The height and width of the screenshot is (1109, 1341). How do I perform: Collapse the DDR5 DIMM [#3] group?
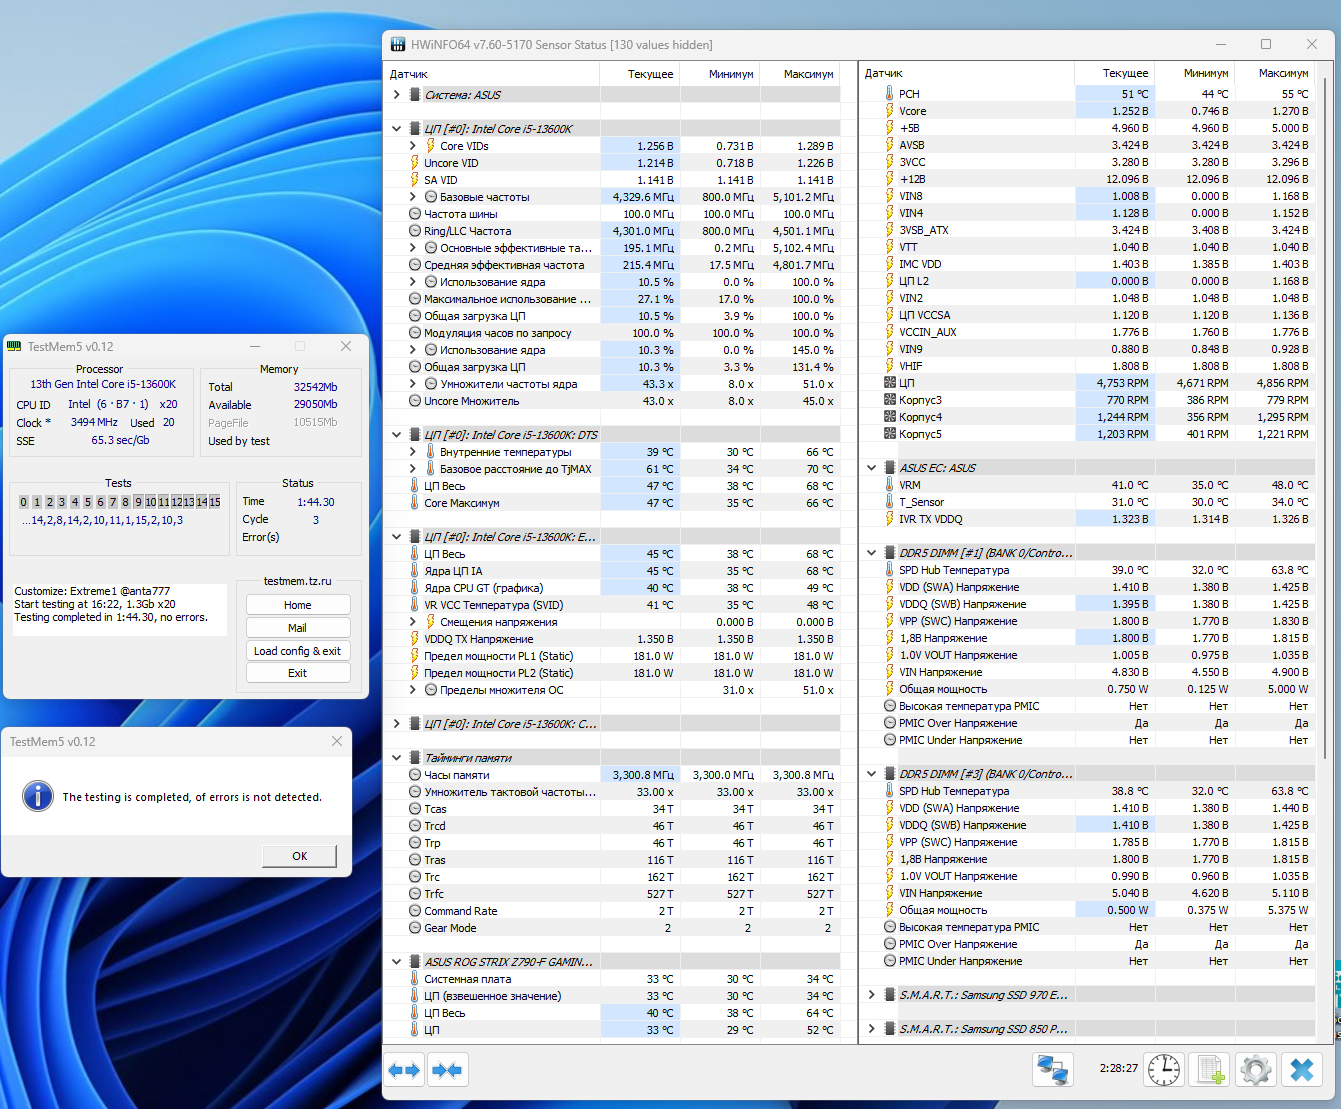872,774
